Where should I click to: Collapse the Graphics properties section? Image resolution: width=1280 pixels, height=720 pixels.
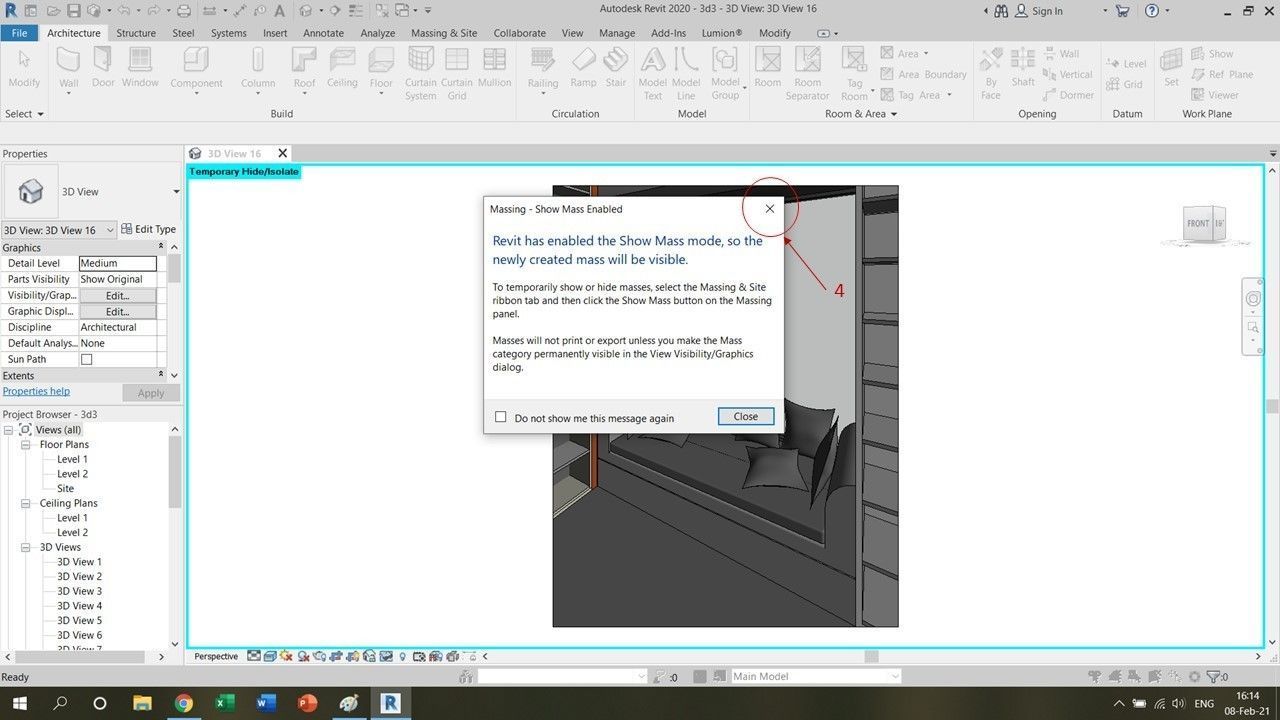pos(160,247)
